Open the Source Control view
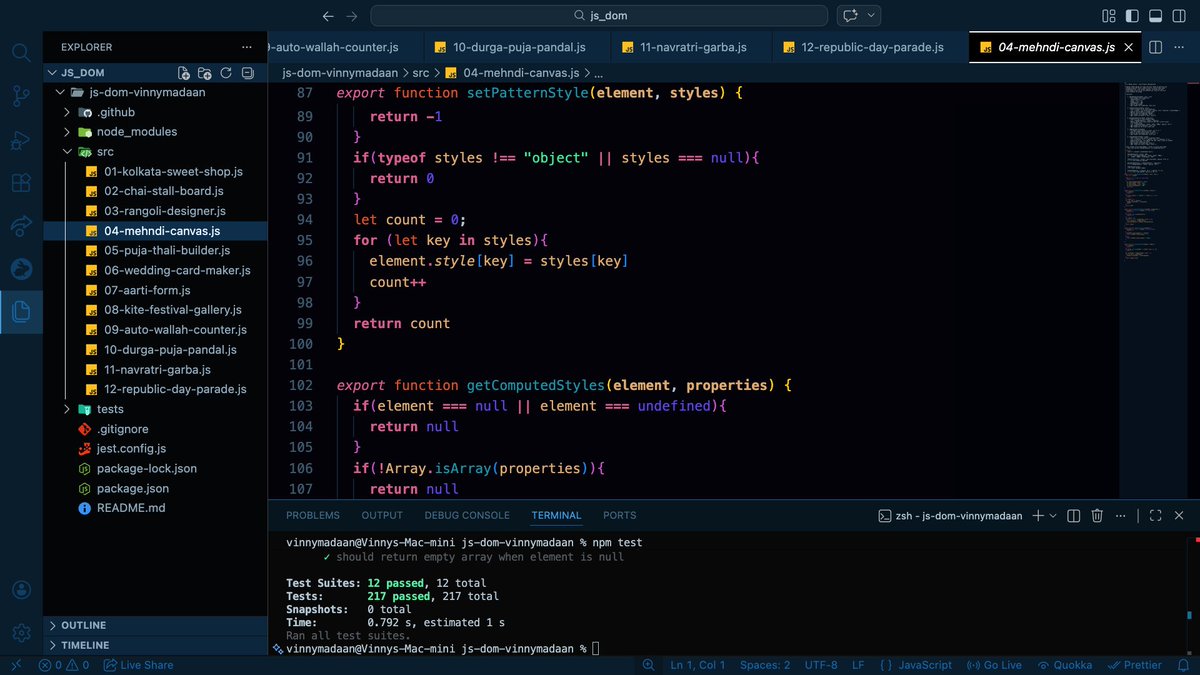Viewport: 1200px width, 675px height. point(21,96)
